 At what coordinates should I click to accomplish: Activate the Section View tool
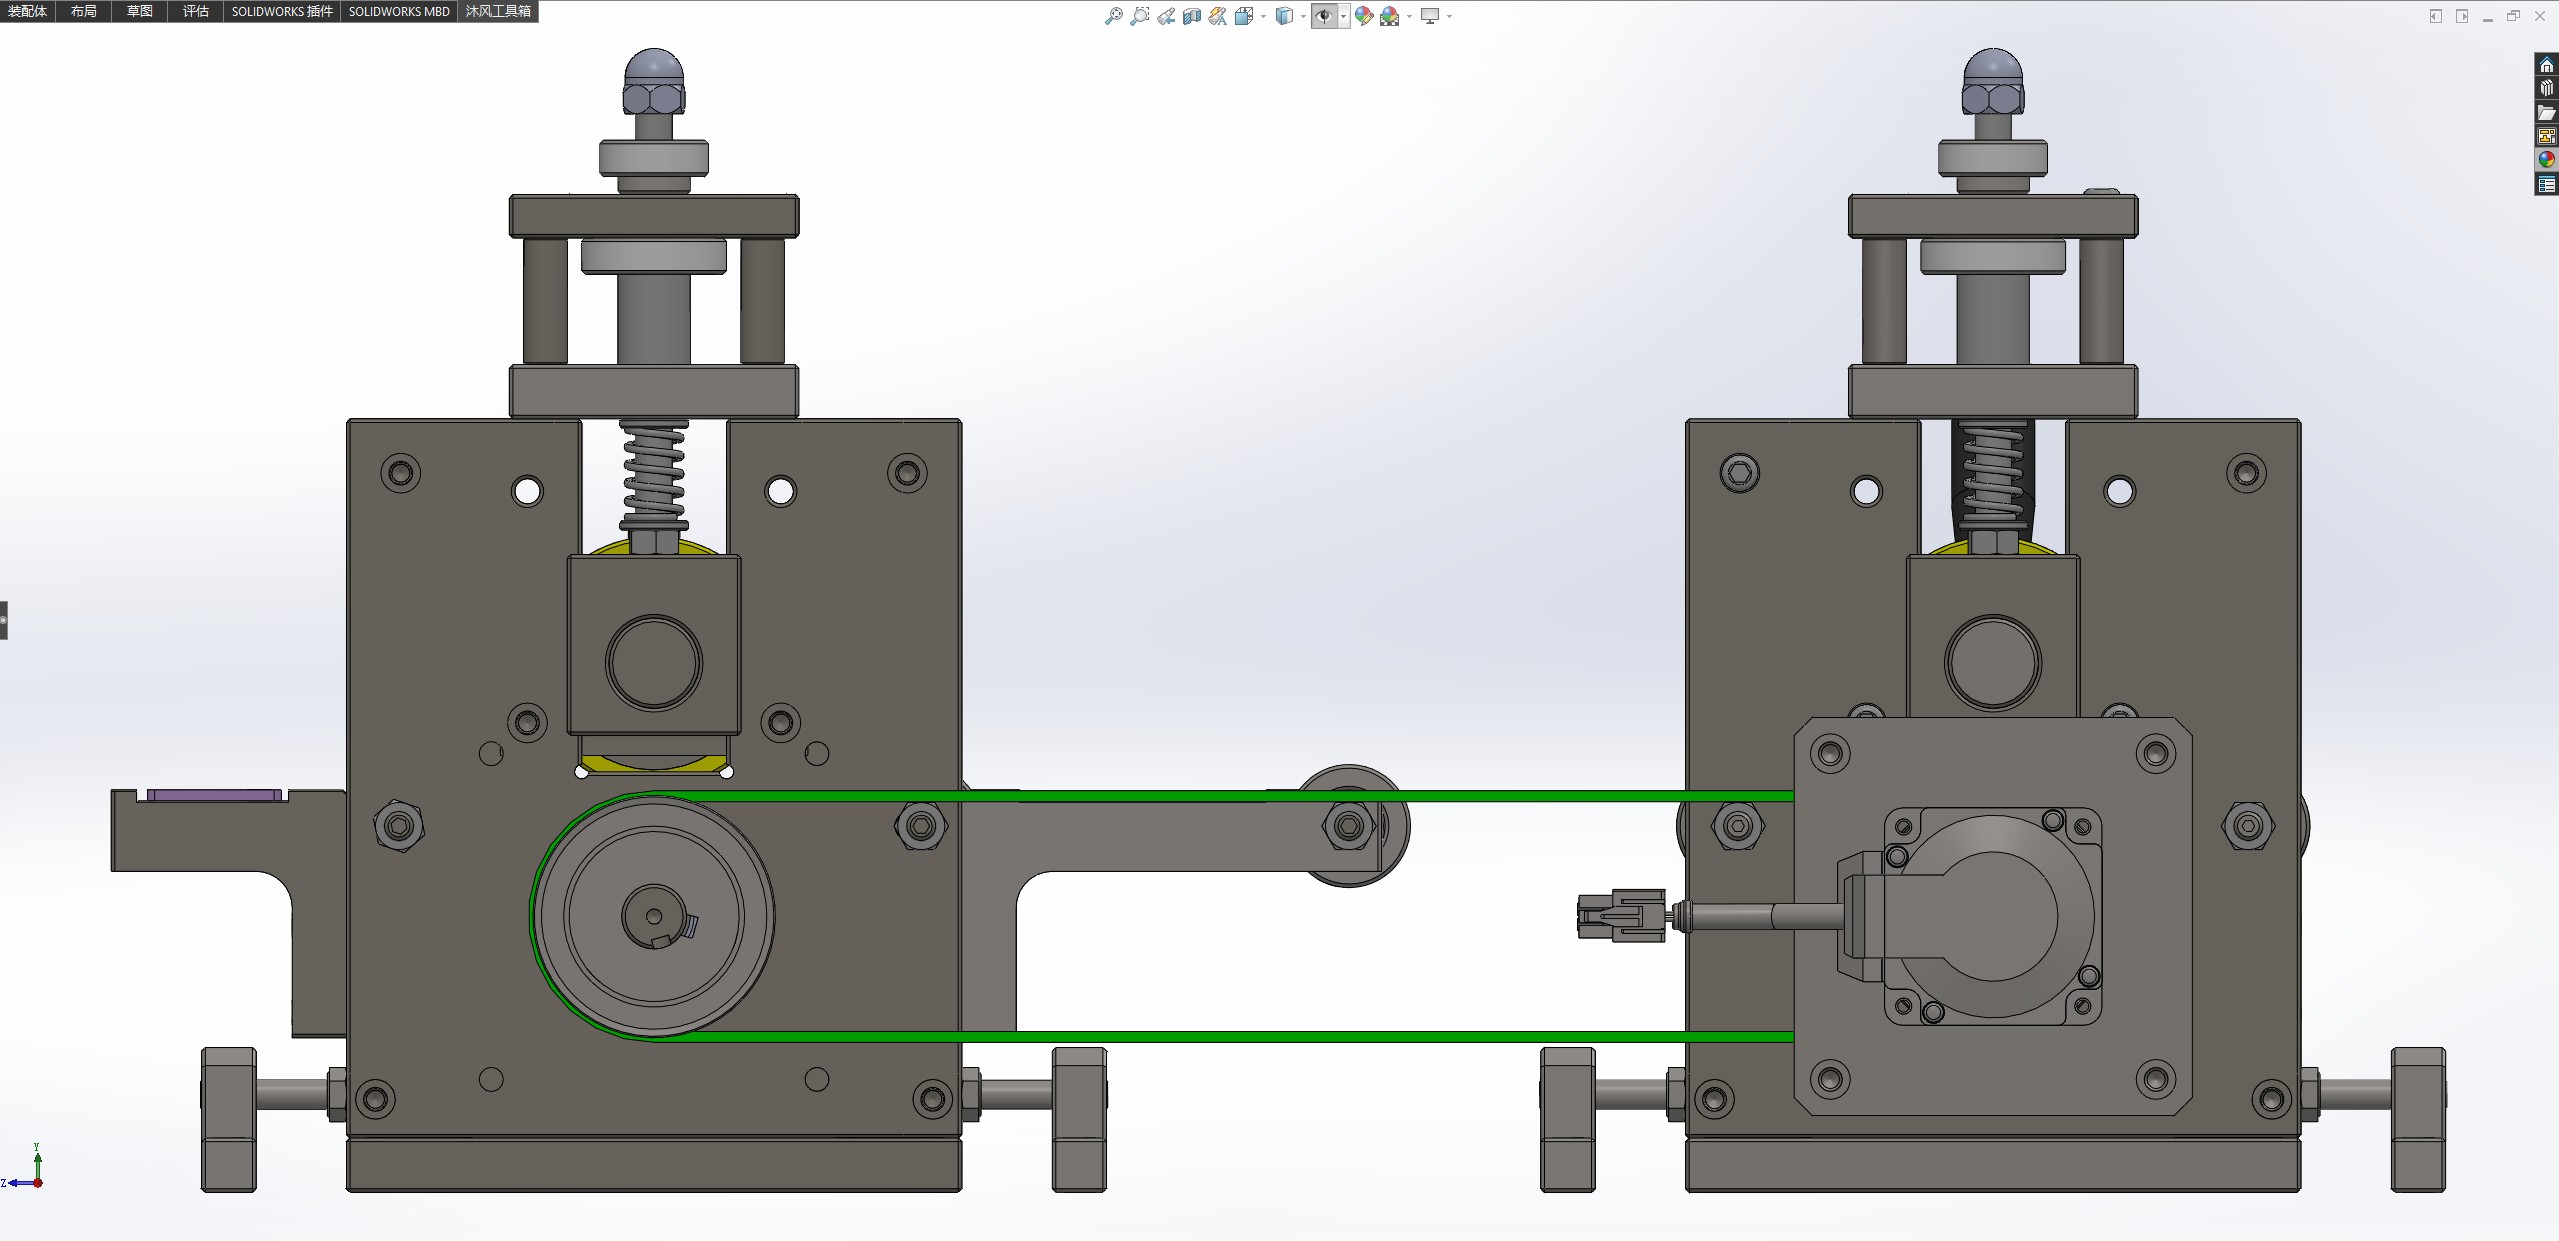(x=1191, y=16)
